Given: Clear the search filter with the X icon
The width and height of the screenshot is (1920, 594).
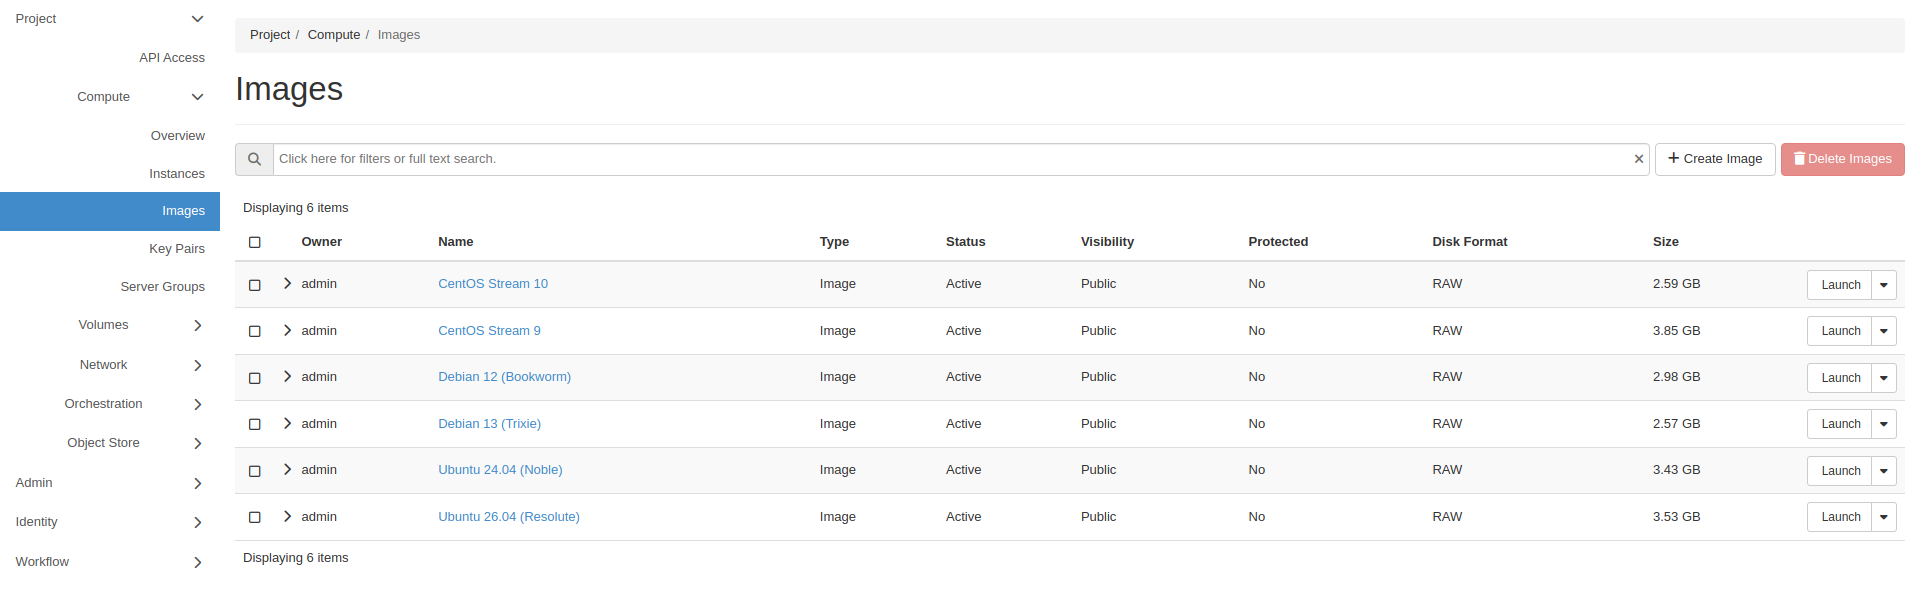Looking at the screenshot, I should (1639, 159).
